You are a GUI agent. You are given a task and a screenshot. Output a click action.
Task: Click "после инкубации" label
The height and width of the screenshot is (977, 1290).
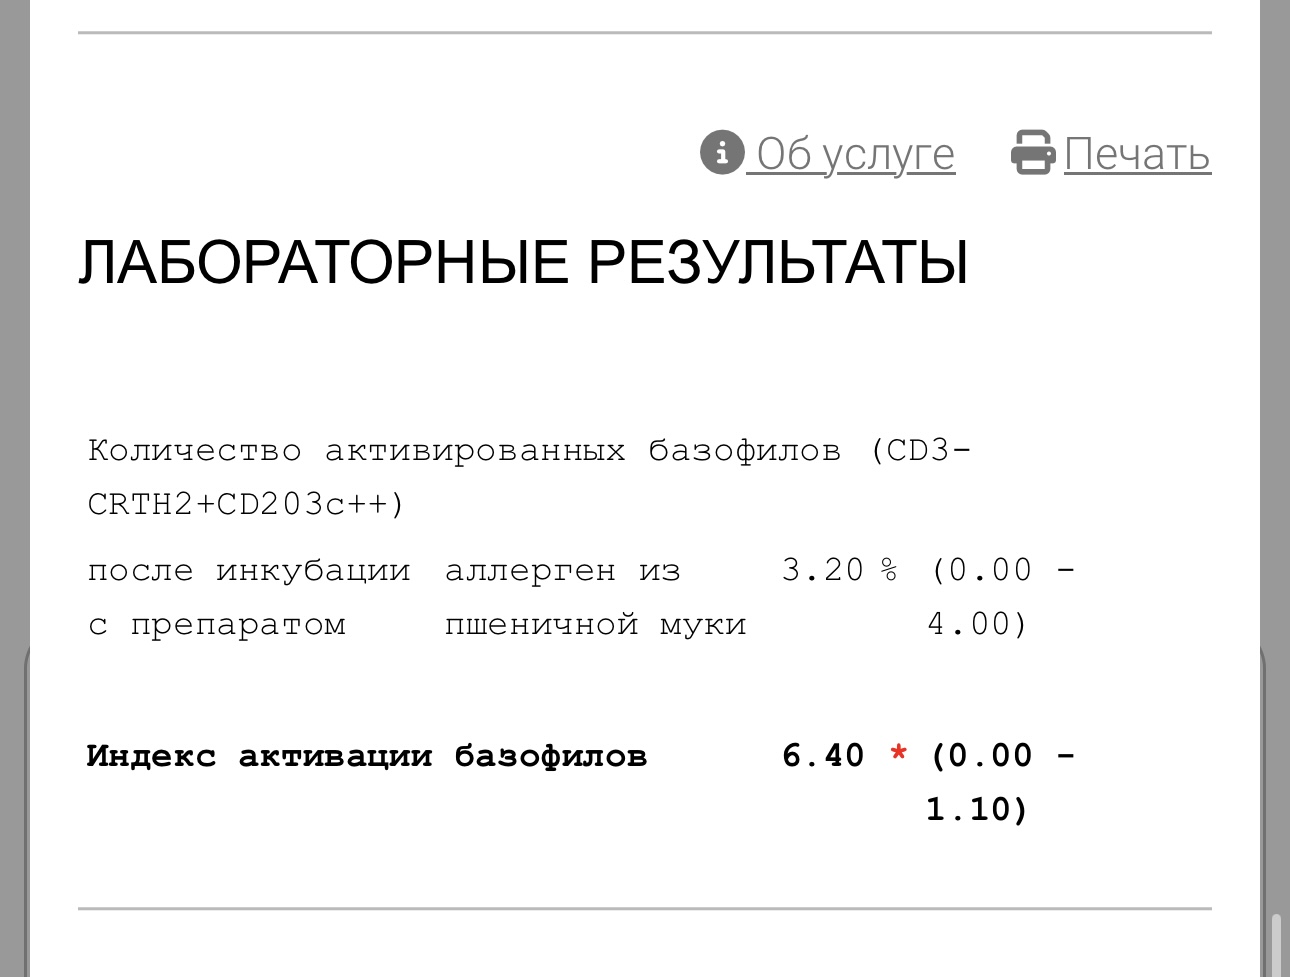click(x=249, y=570)
